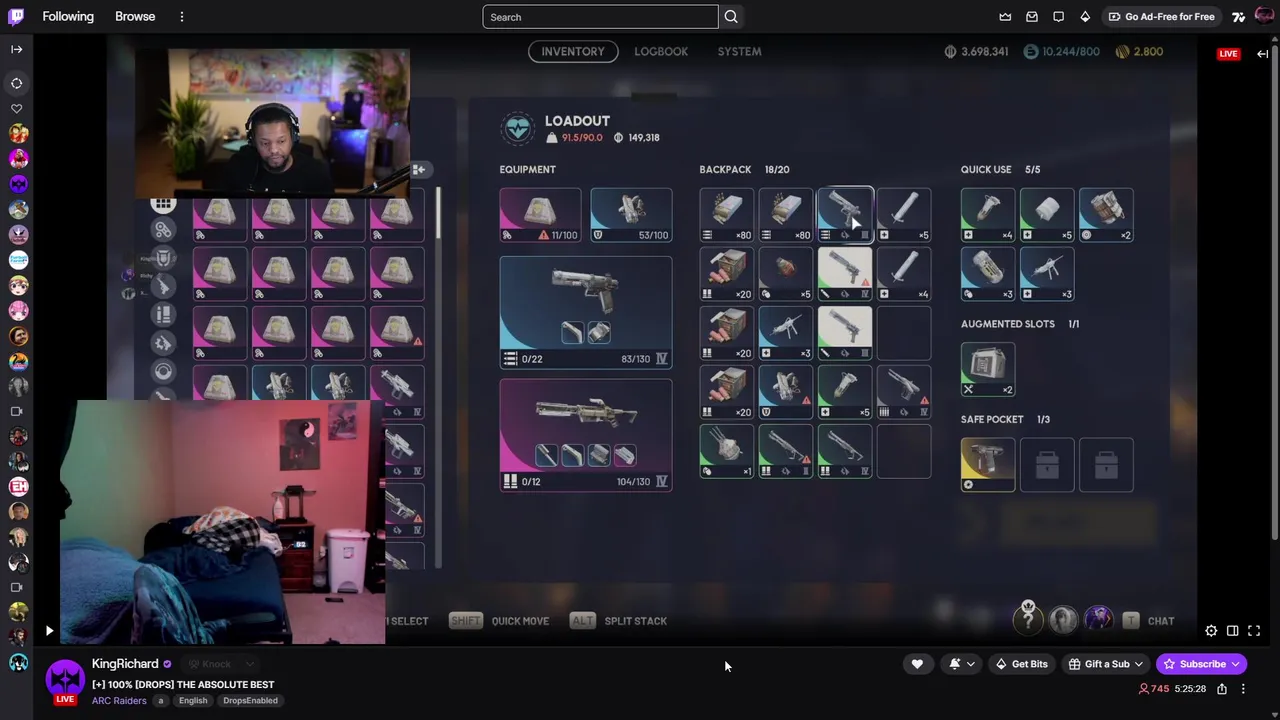Image resolution: width=1280 pixels, height=720 pixels.
Task: Select the safe pocket golden pistol item
Action: (988, 465)
